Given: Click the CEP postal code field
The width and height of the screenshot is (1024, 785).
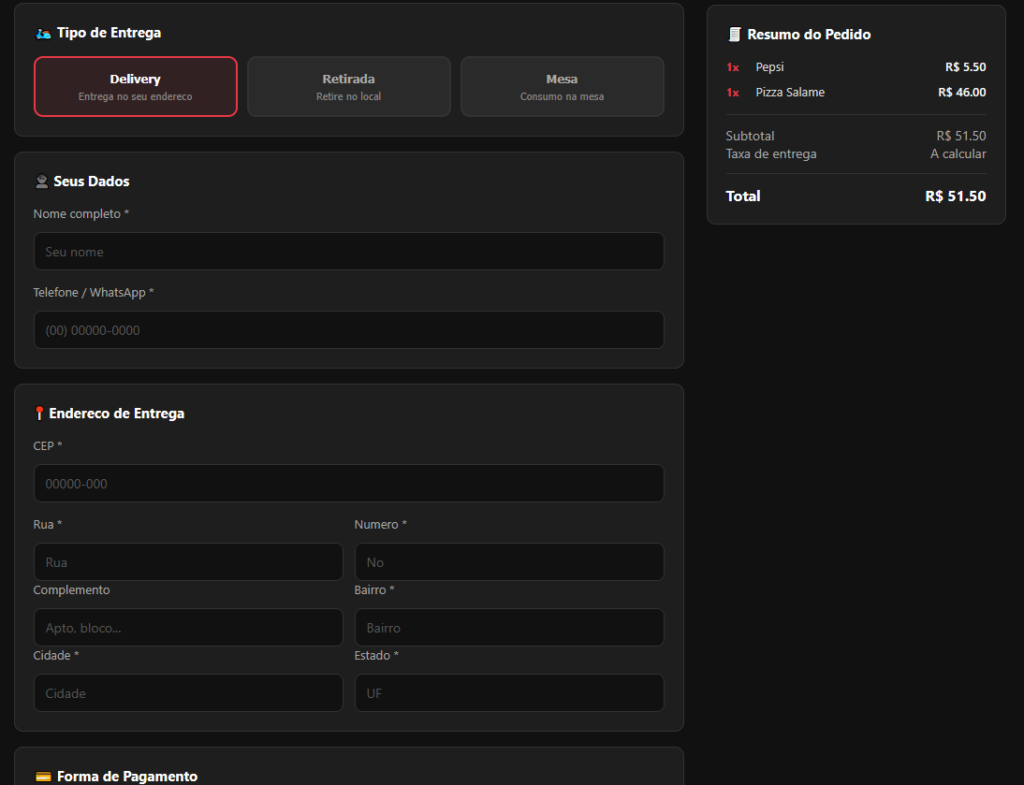Looking at the screenshot, I should [348, 483].
